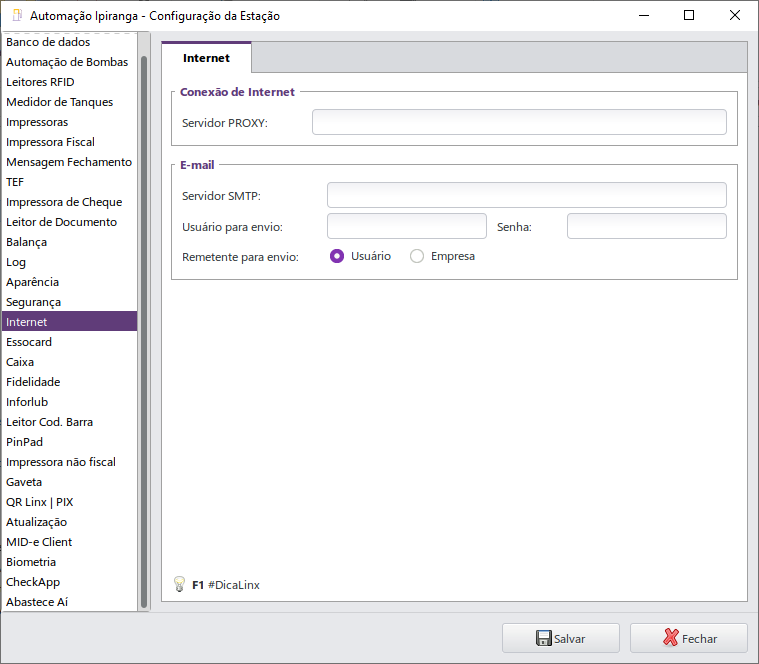Click the F1 #DicaLinx hint text
This screenshot has height=664, width=759.
click(x=226, y=585)
